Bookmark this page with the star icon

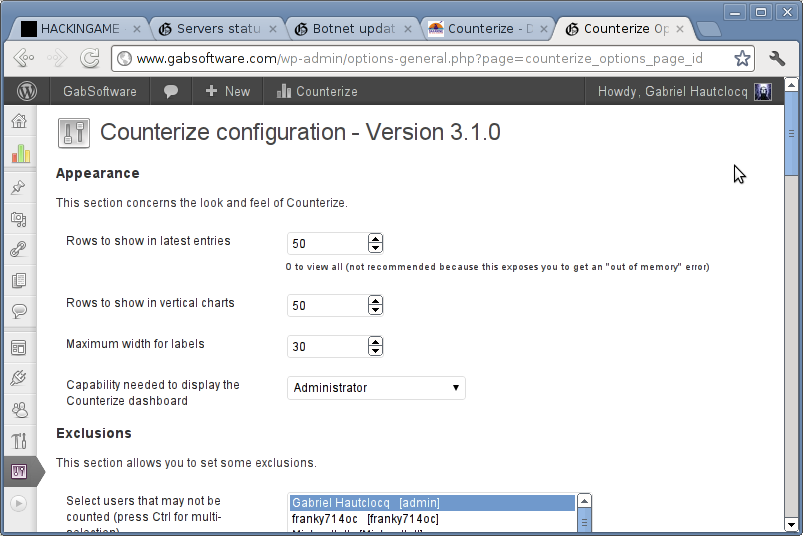742,58
